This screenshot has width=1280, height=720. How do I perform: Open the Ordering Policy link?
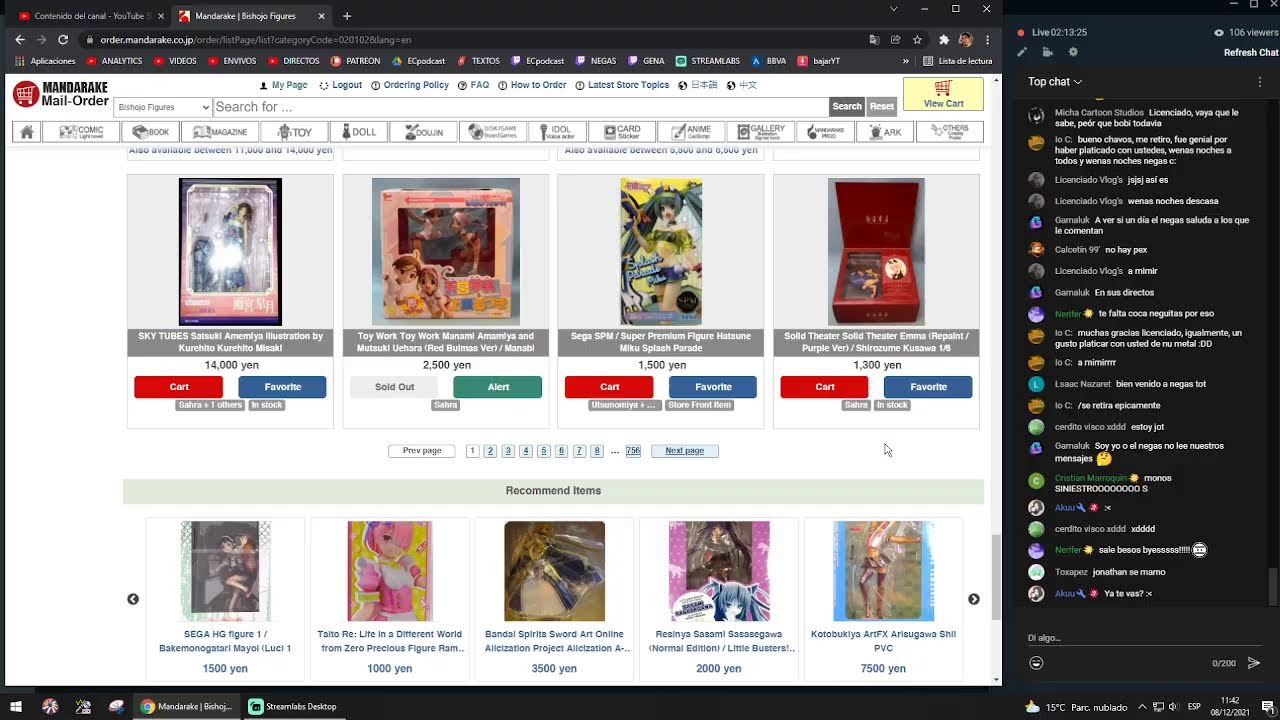pyautogui.click(x=410, y=85)
